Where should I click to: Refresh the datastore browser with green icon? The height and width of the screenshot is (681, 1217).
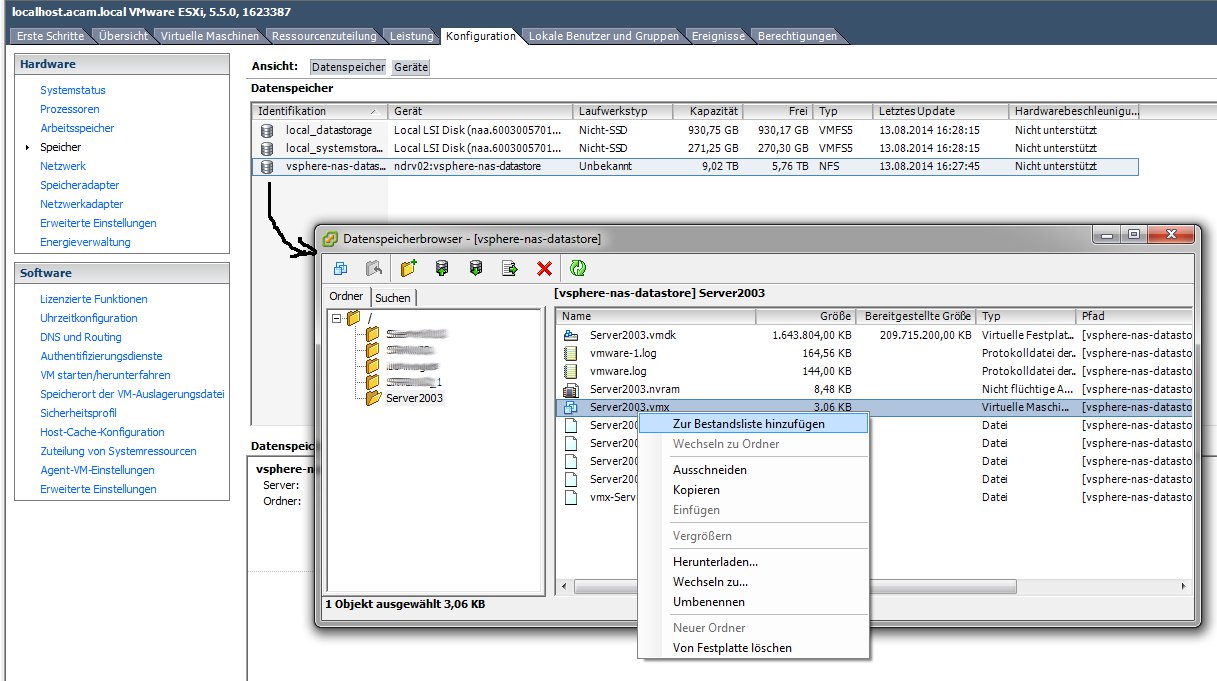(x=578, y=268)
